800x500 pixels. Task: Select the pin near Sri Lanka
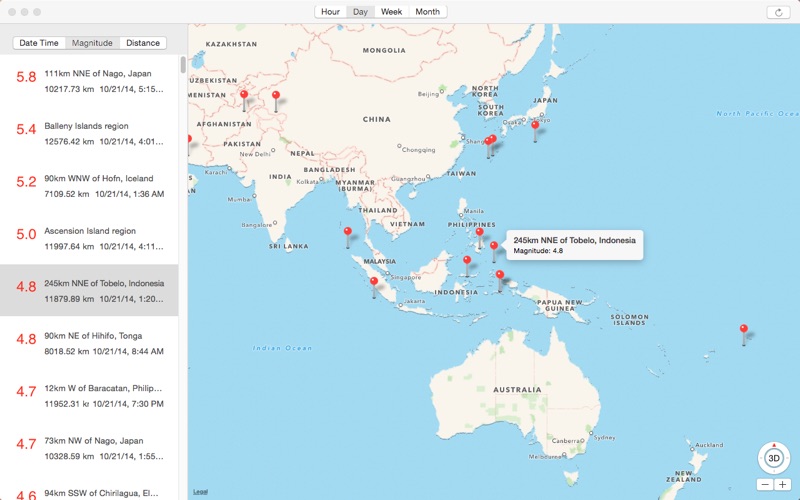pos(348,232)
